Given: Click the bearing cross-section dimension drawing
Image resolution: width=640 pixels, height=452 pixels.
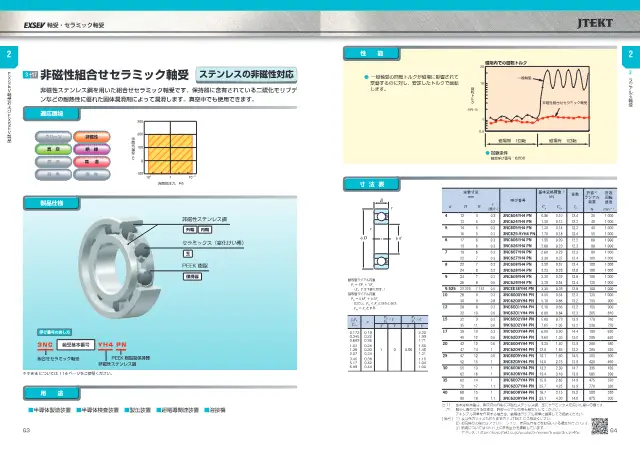Looking at the screenshot, I should pos(380,234).
